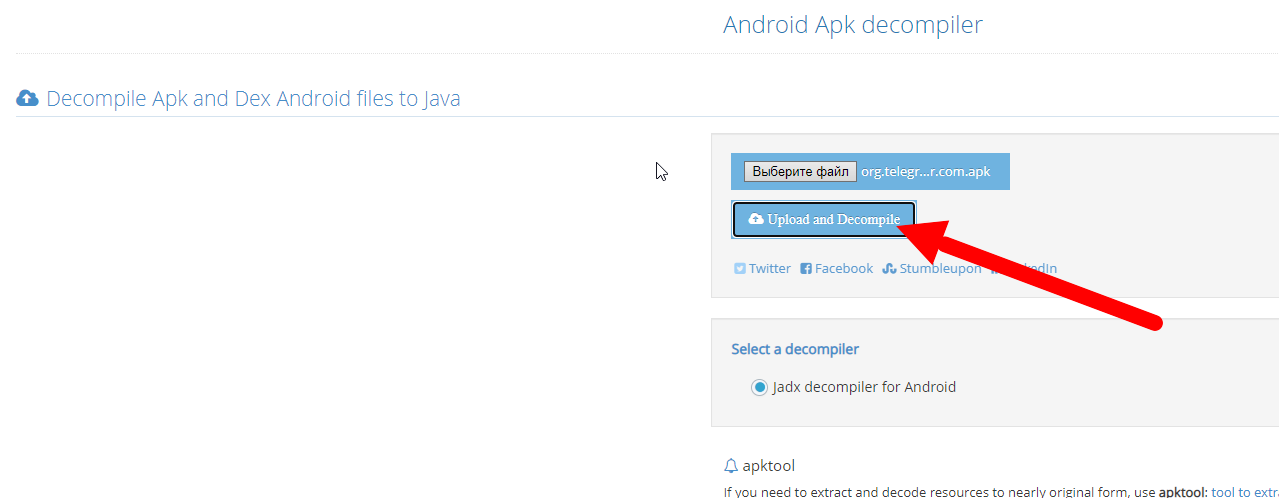
Task: Click the selected file name org.telegr...r.com.apk
Action: tap(925, 171)
